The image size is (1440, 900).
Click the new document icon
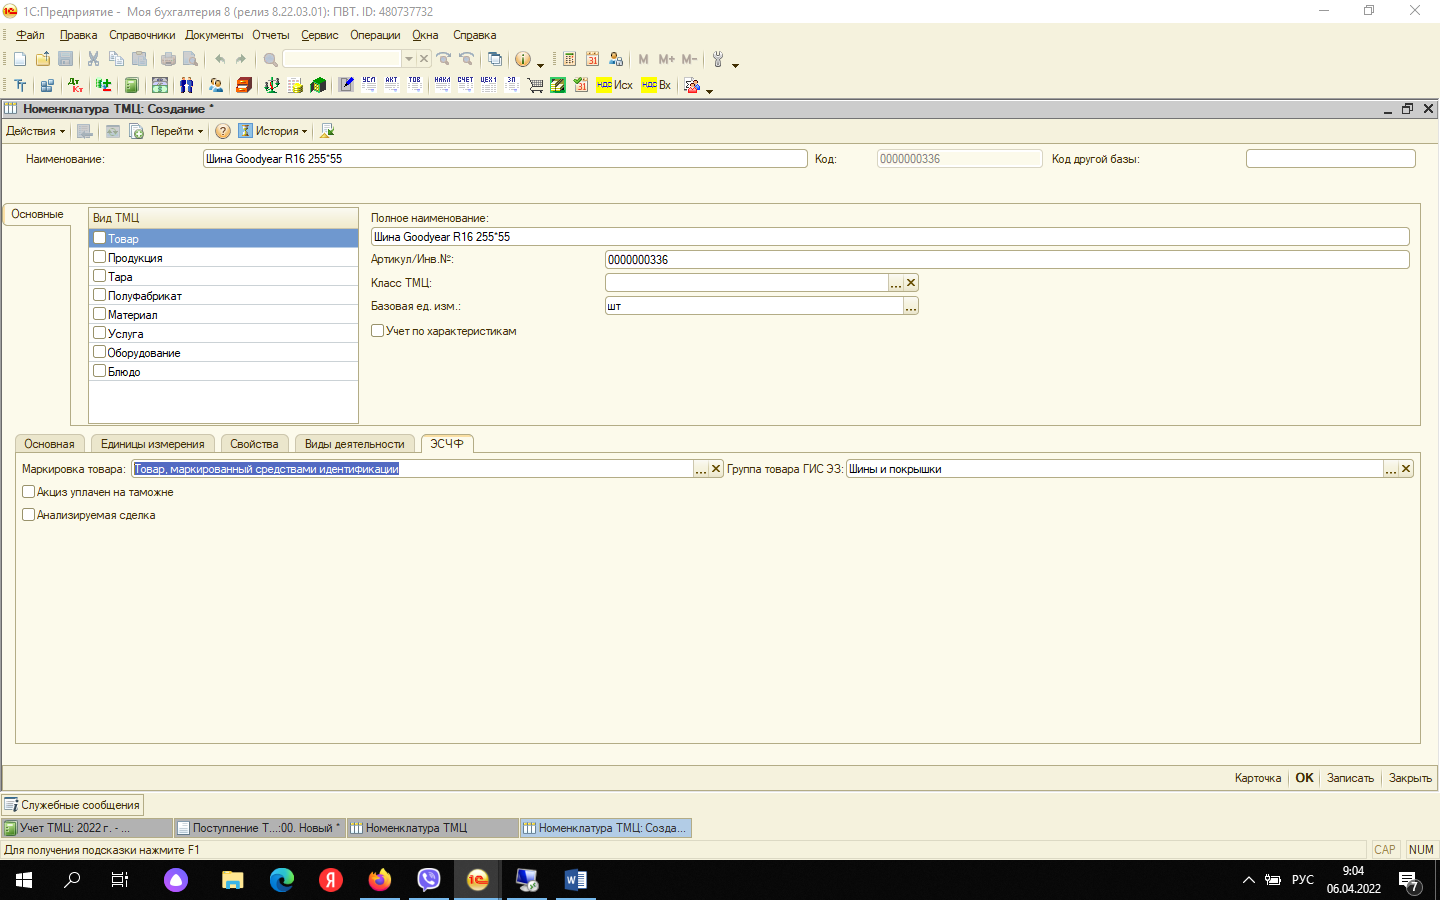click(x=20, y=59)
